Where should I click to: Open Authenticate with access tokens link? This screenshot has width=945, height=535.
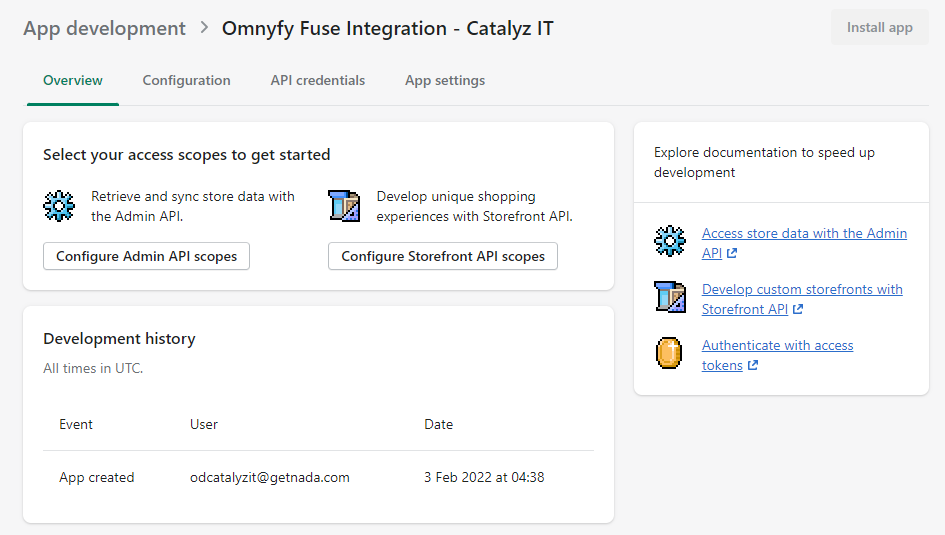click(777, 355)
